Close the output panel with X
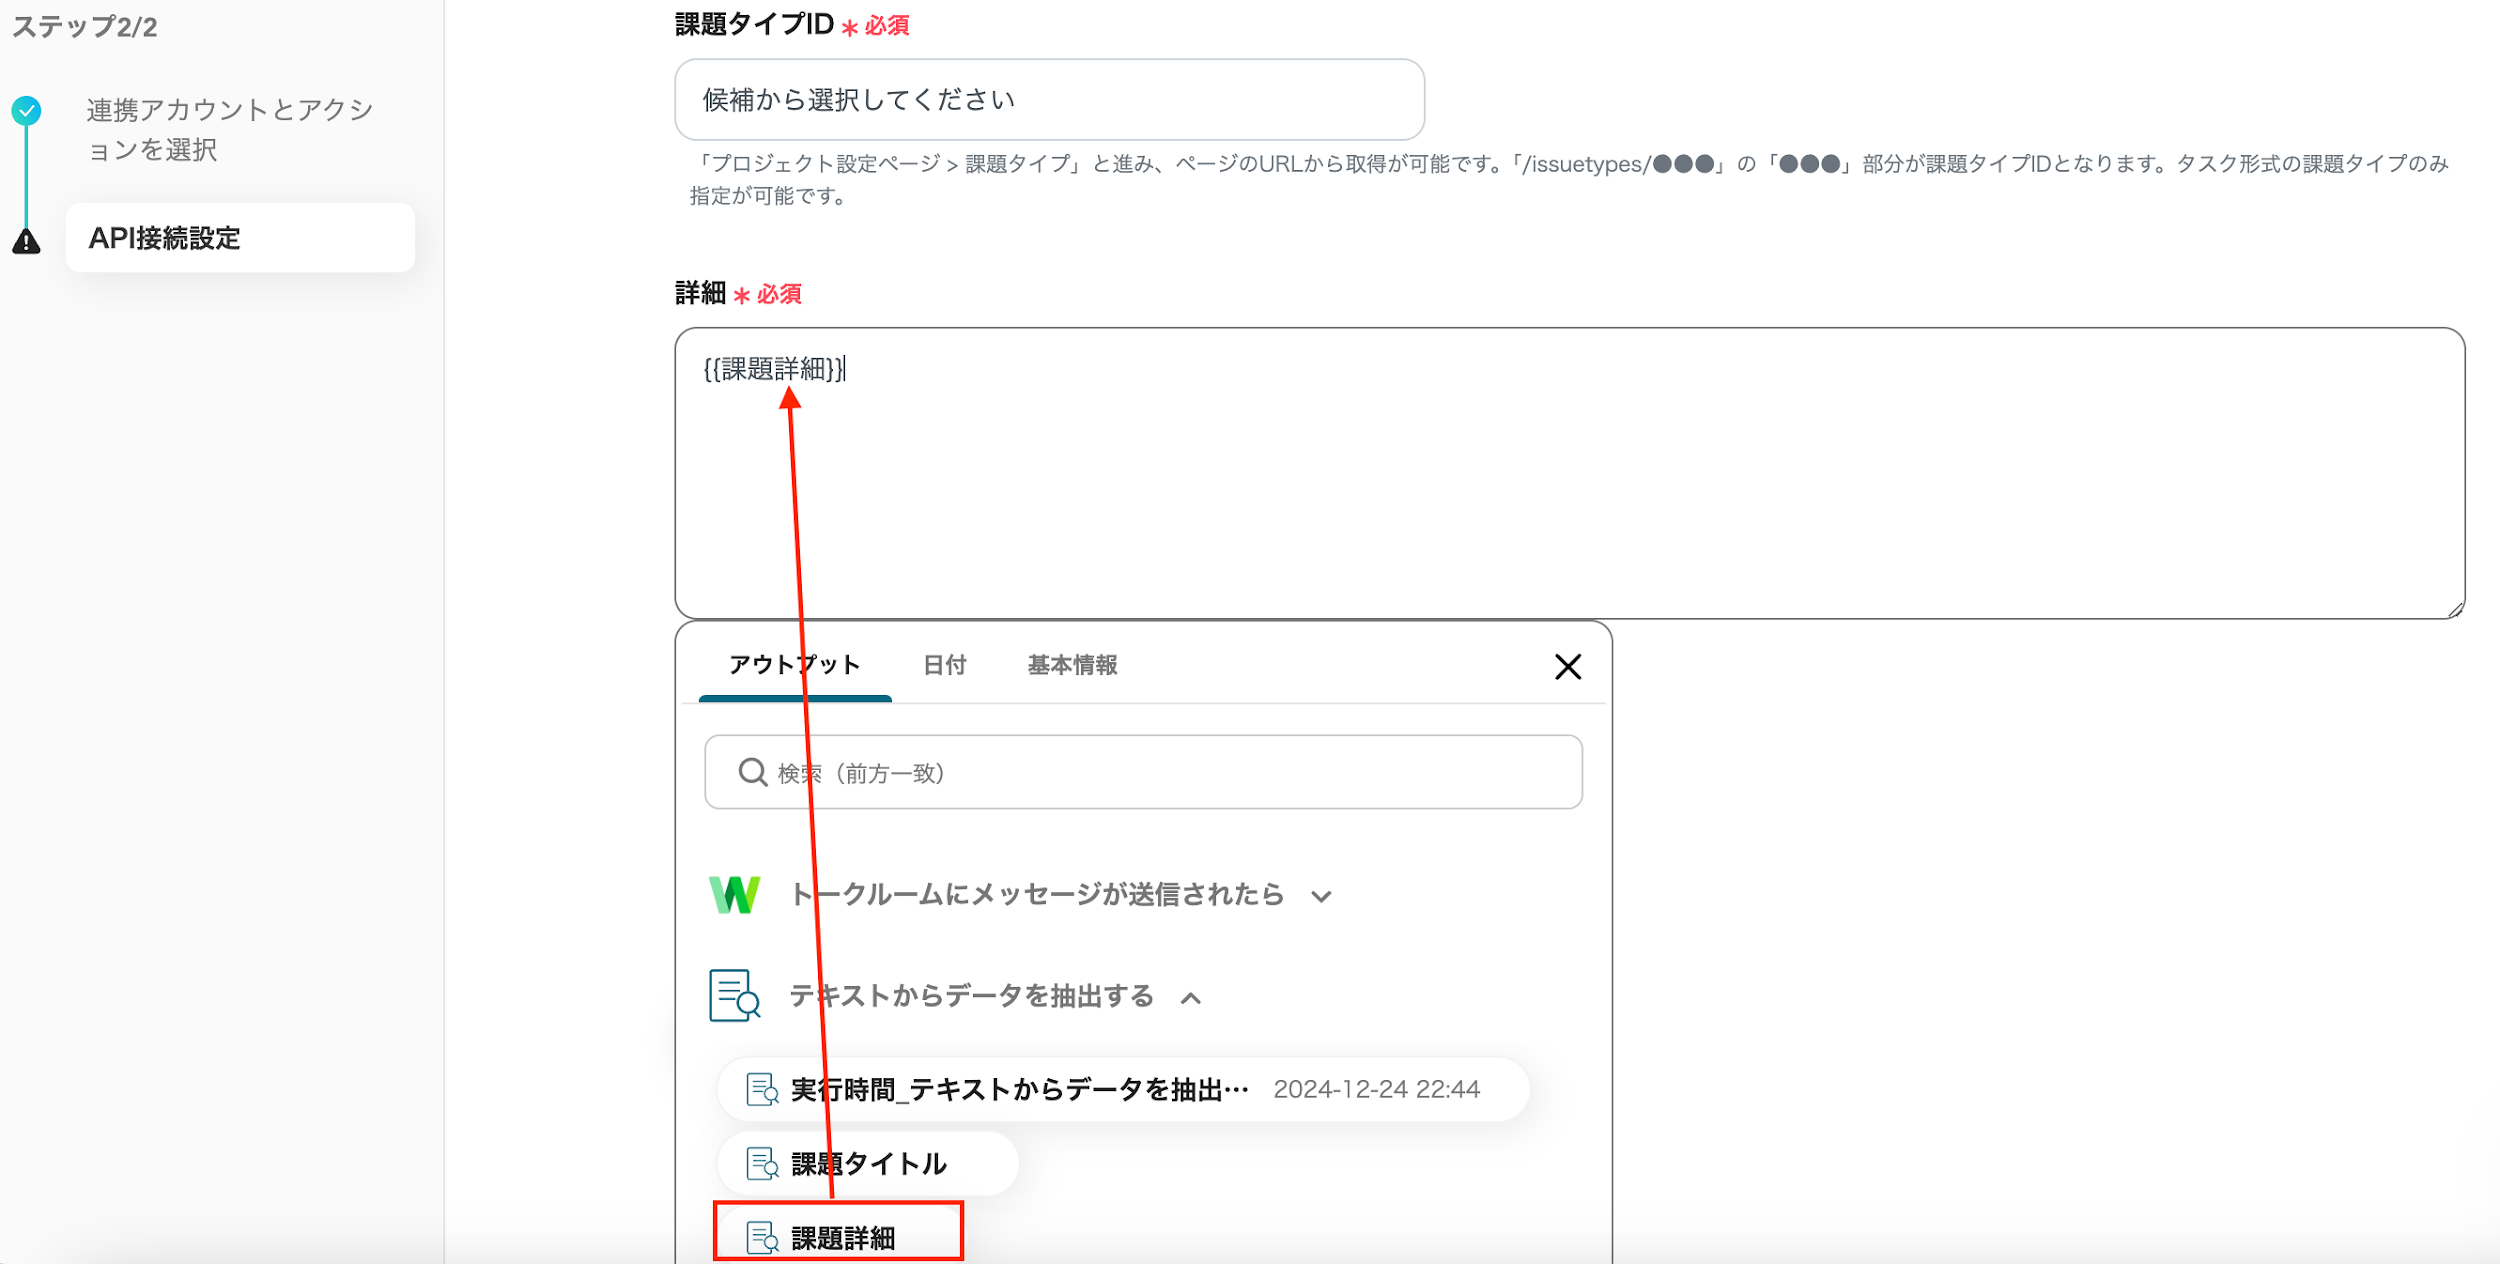Screen dimensions: 2500x1264 1567,666
